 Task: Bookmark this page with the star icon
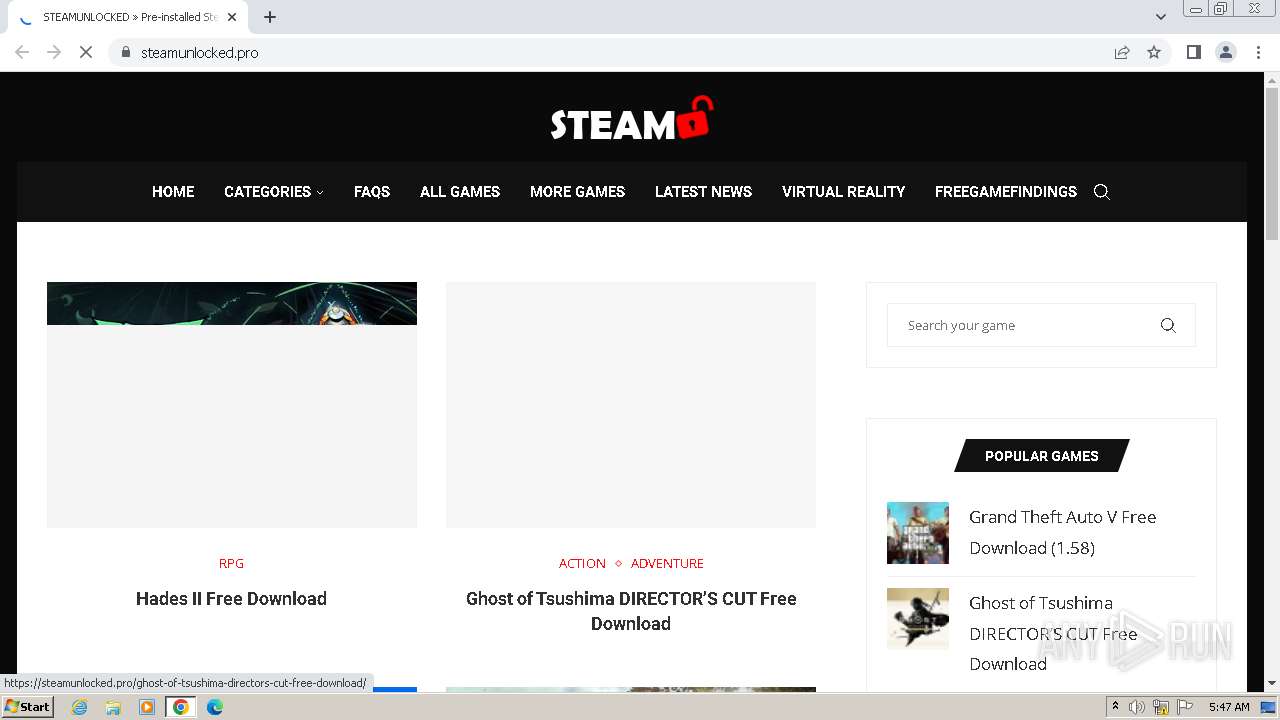pyautogui.click(x=1154, y=52)
